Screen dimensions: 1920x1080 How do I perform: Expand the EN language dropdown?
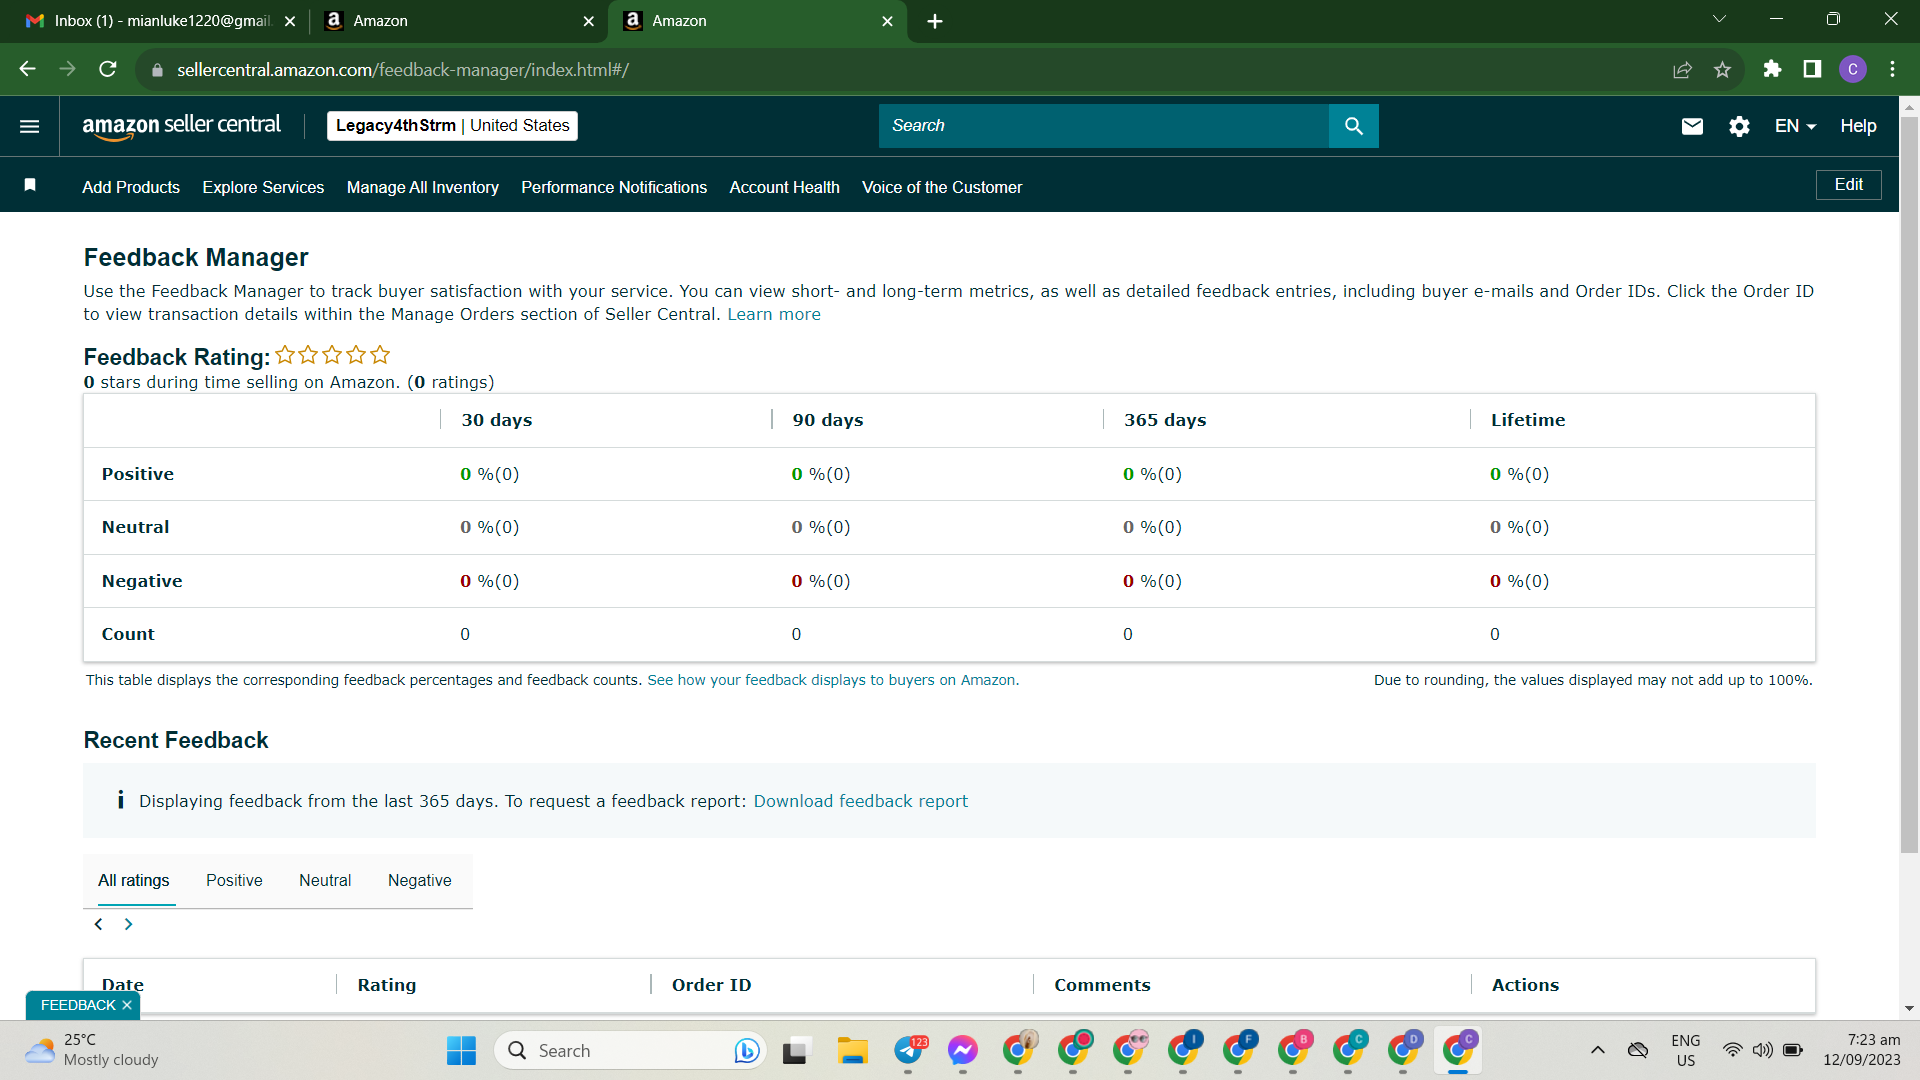[x=1795, y=126]
